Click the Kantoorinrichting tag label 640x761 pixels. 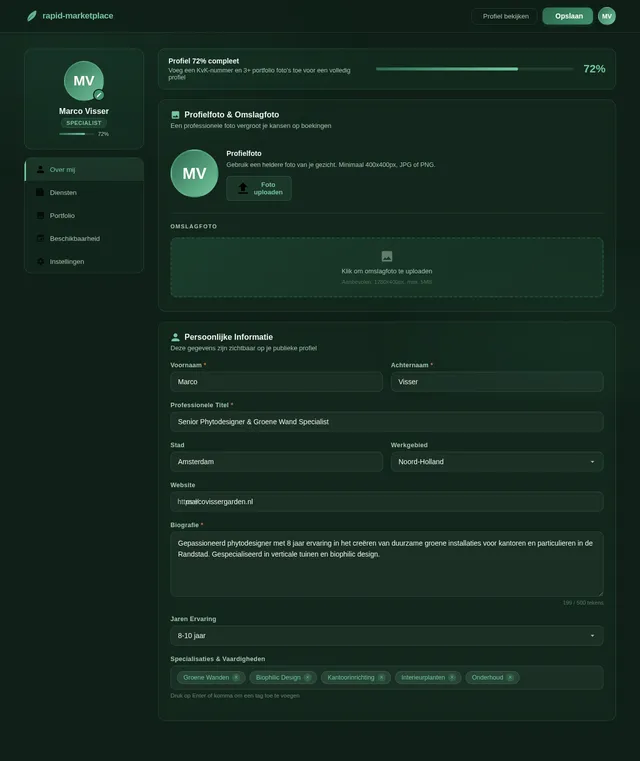click(351, 678)
